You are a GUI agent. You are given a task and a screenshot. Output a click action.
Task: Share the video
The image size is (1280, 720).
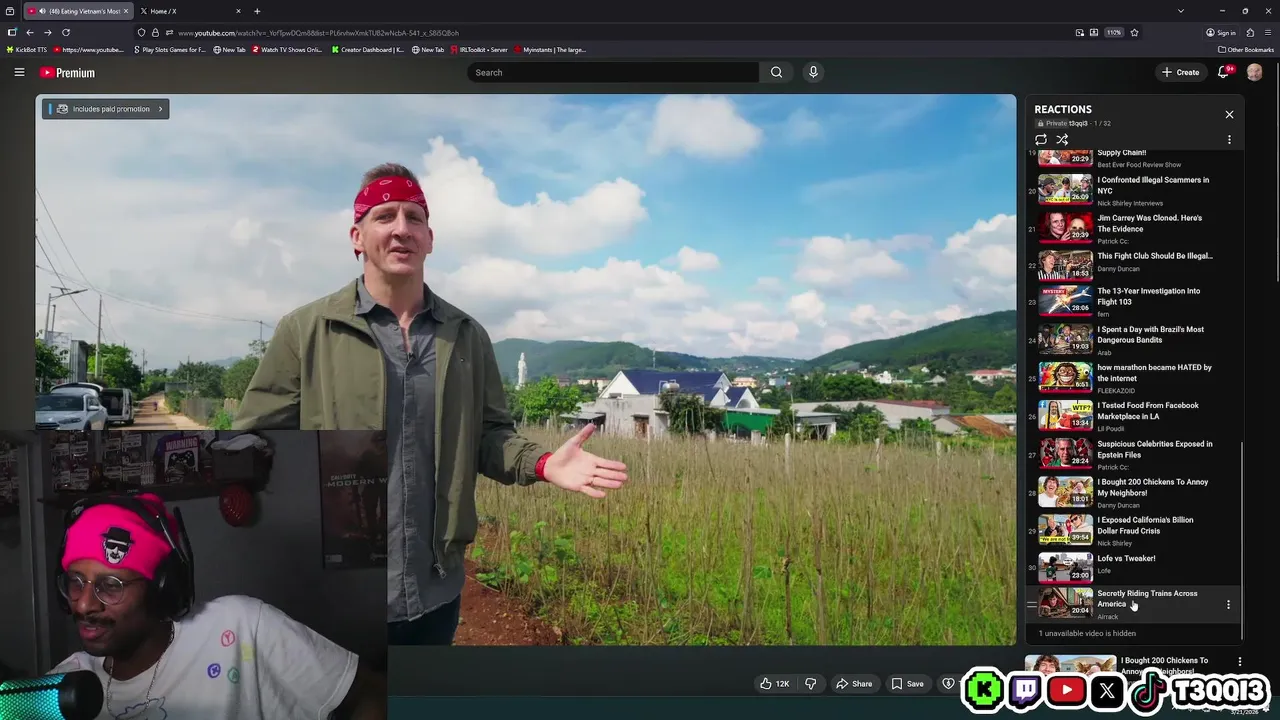854,683
